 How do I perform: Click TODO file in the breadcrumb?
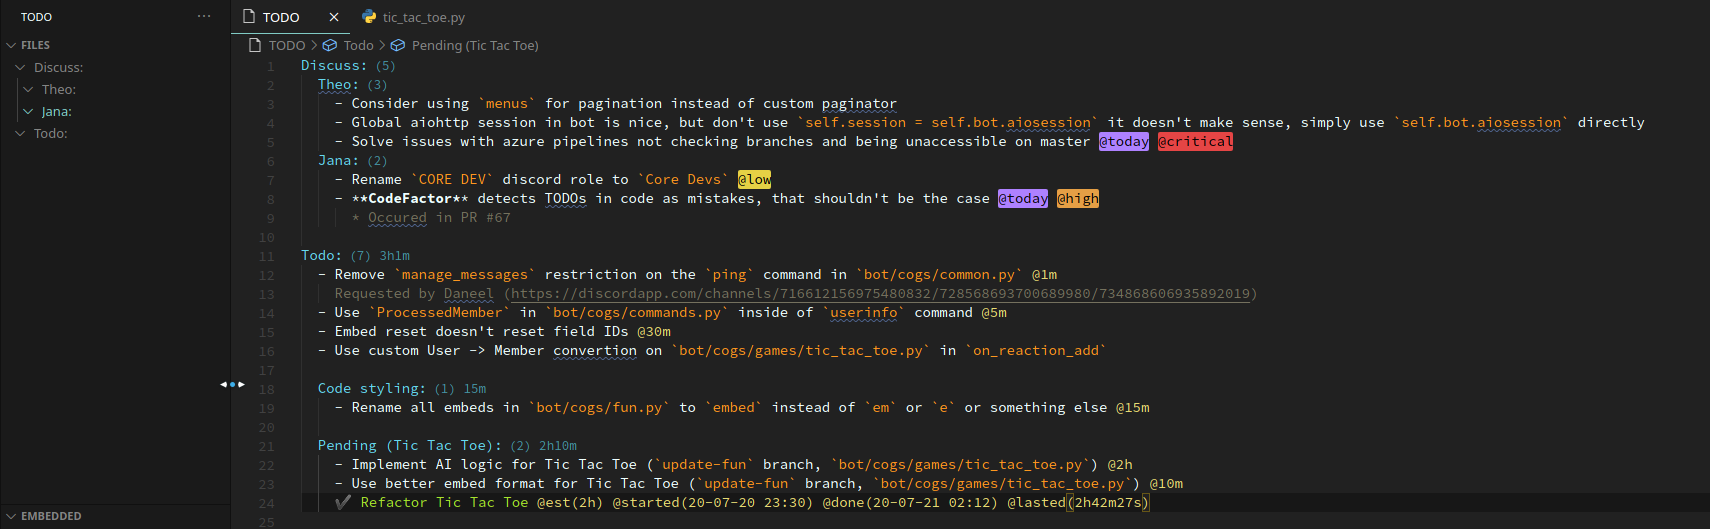(x=287, y=45)
